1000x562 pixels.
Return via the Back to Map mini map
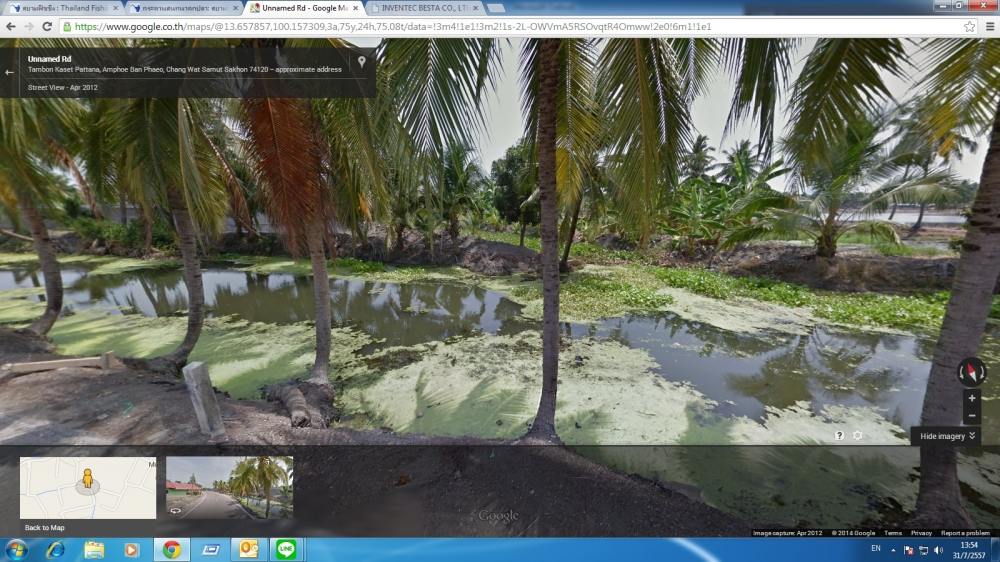(88, 488)
